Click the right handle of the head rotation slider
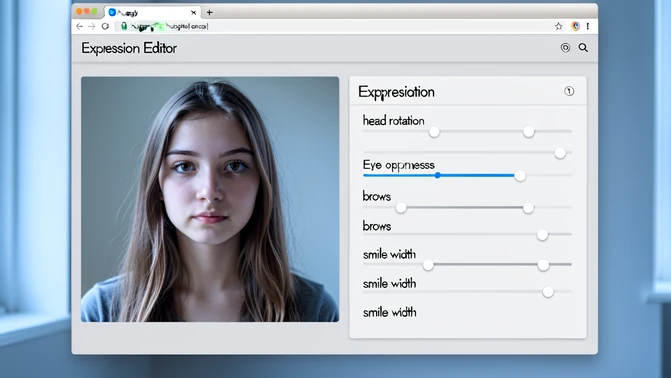 coord(528,132)
